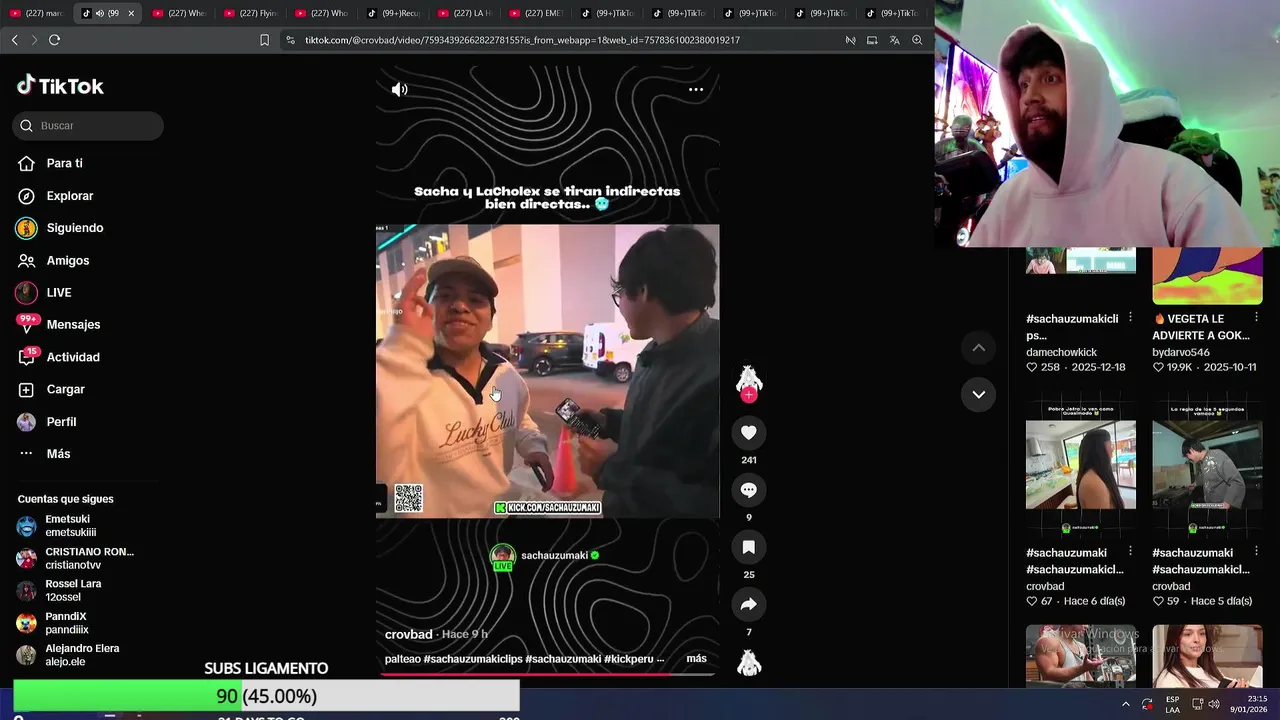
Task: Close the active TikTok tab
Action: [130, 13]
